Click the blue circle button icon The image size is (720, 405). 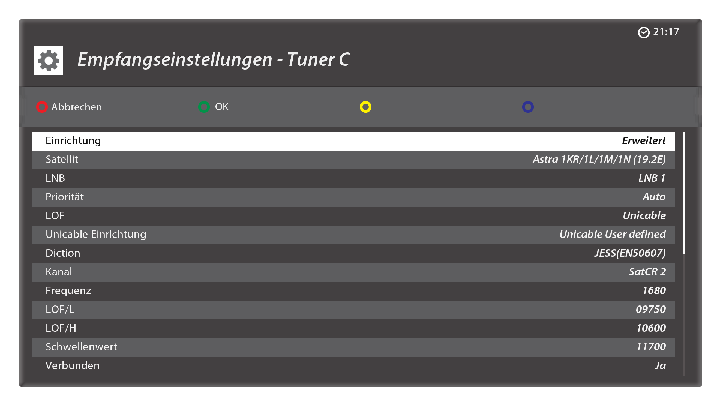click(x=528, y=107)
